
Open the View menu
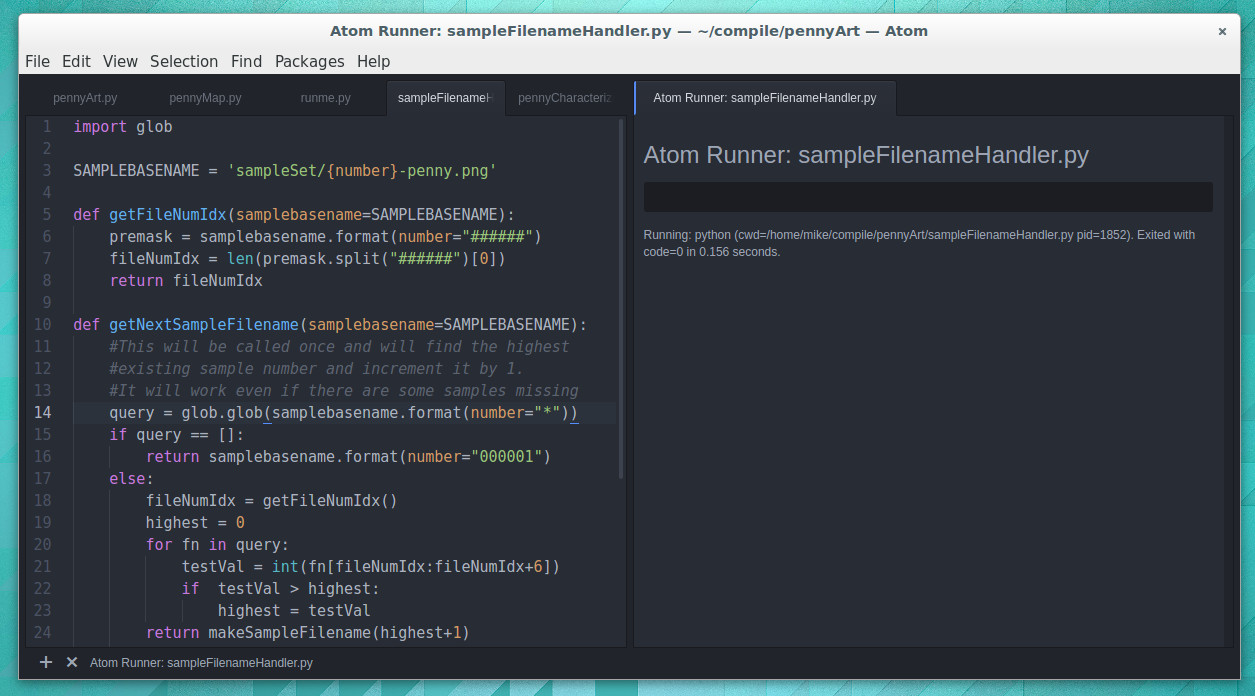(120, 61)
